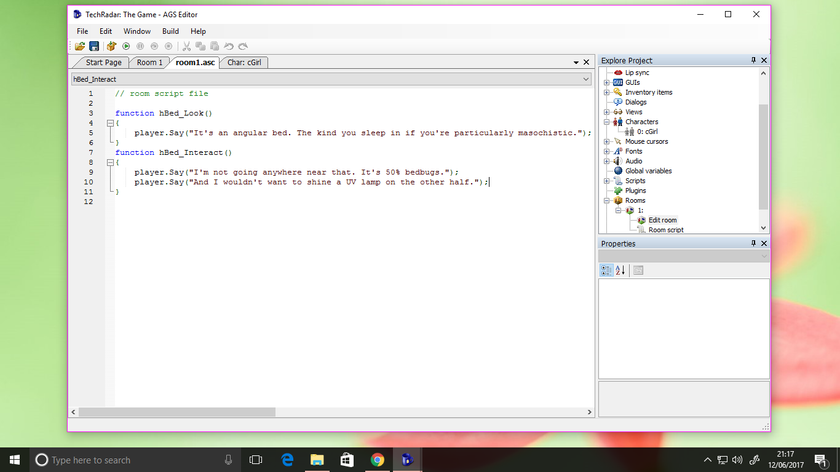Screen dimensions: 840x472
Task: Click the Redo arrow icon
Action: (243, 46)
